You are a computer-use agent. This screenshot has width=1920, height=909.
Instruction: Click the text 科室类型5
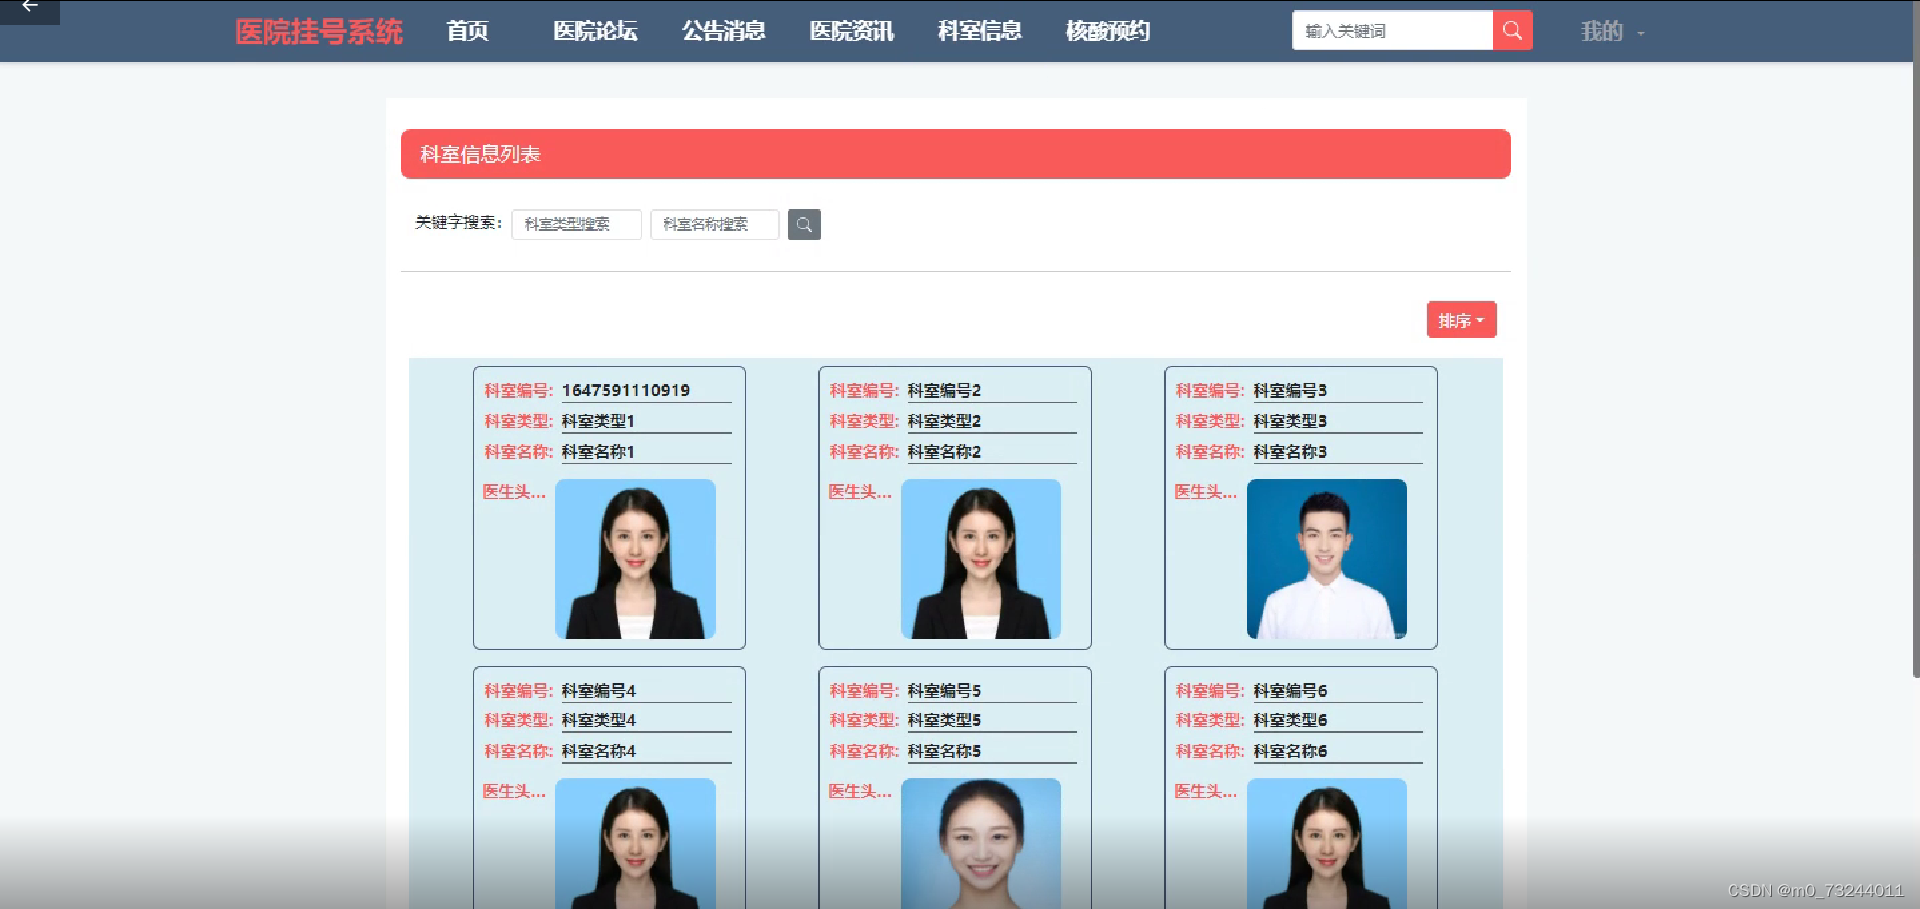pos(944,720)
